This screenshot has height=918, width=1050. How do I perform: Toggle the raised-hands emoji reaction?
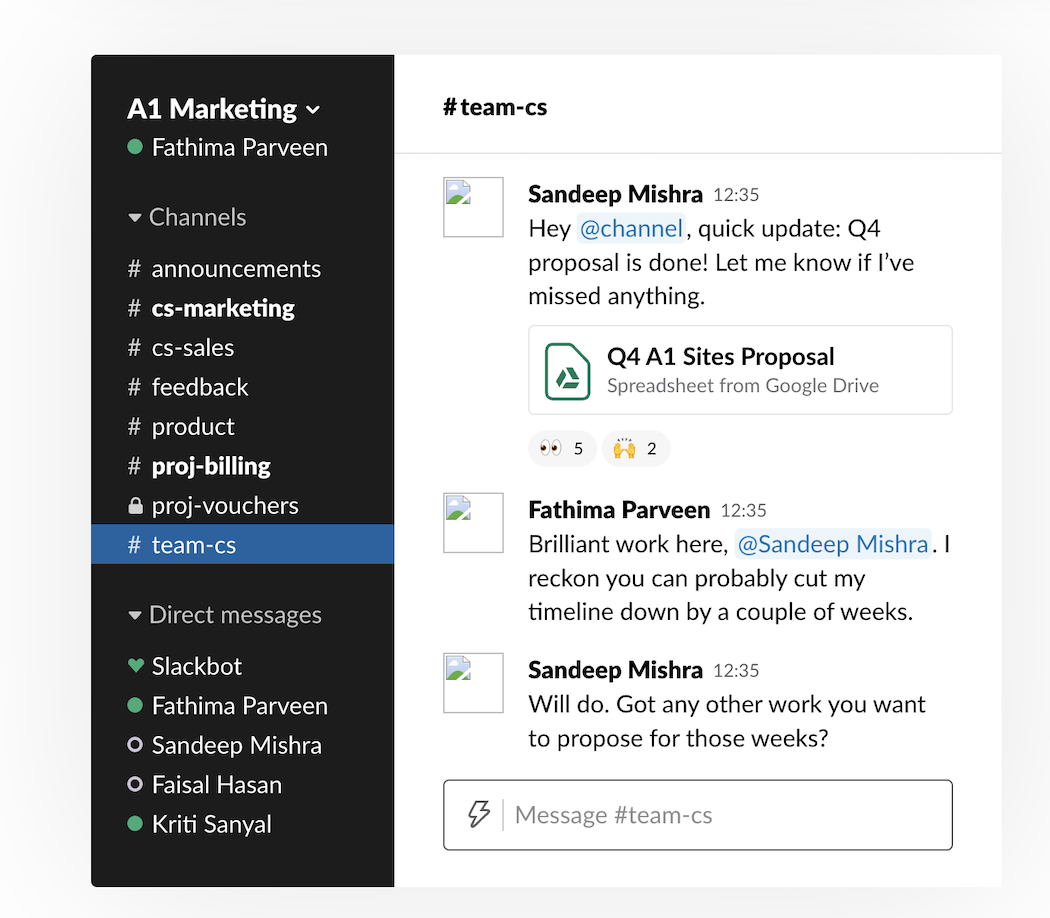pyautogui.click(x=636, y=448)
